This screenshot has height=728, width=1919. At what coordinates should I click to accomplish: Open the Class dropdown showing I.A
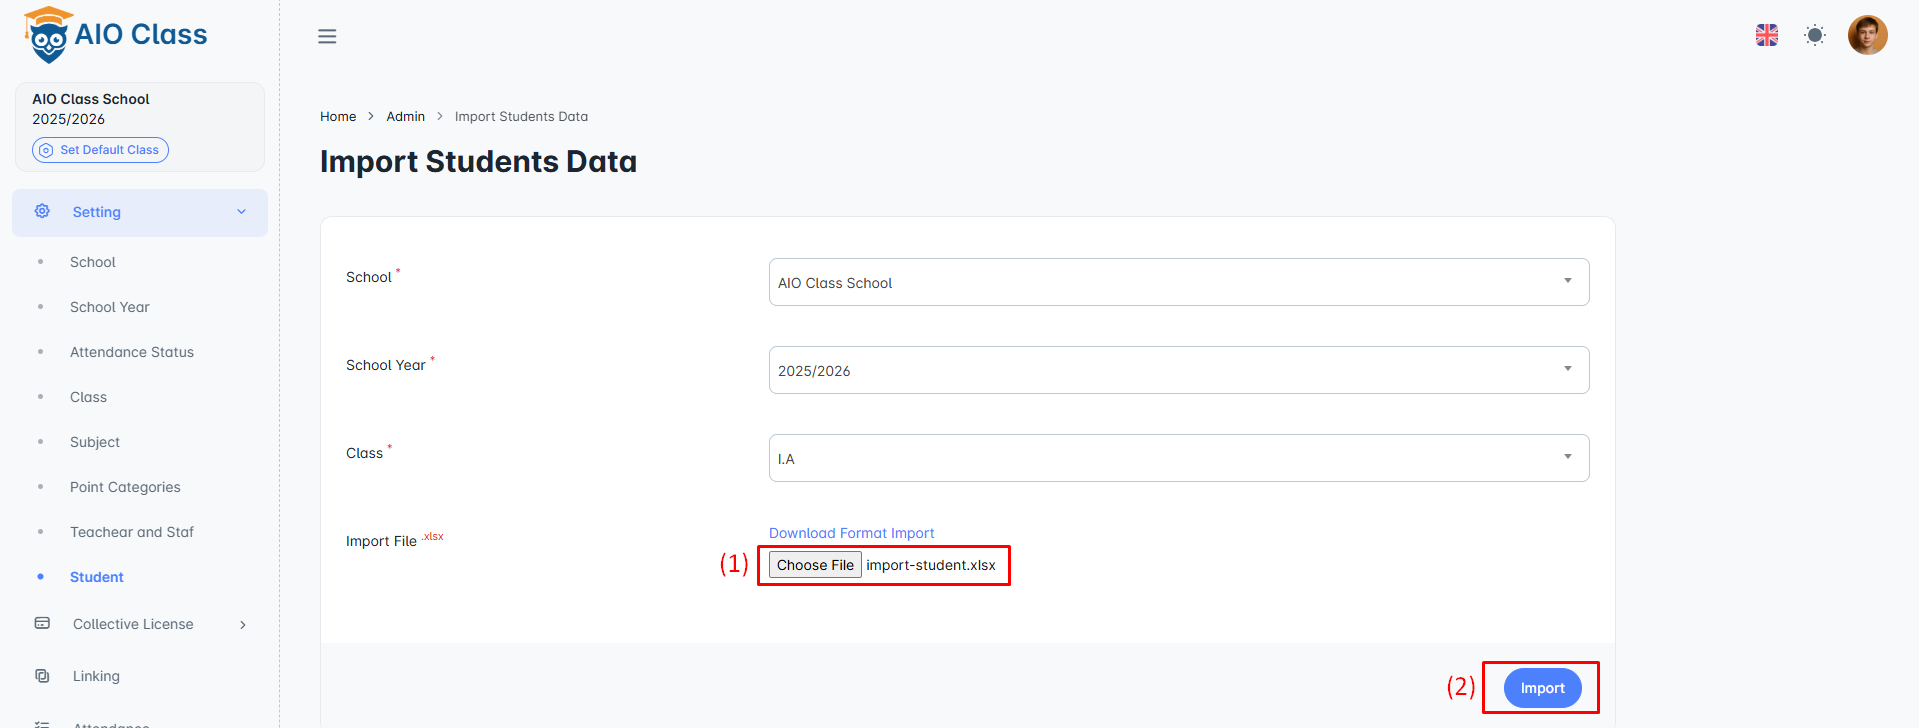(1178, 458)
